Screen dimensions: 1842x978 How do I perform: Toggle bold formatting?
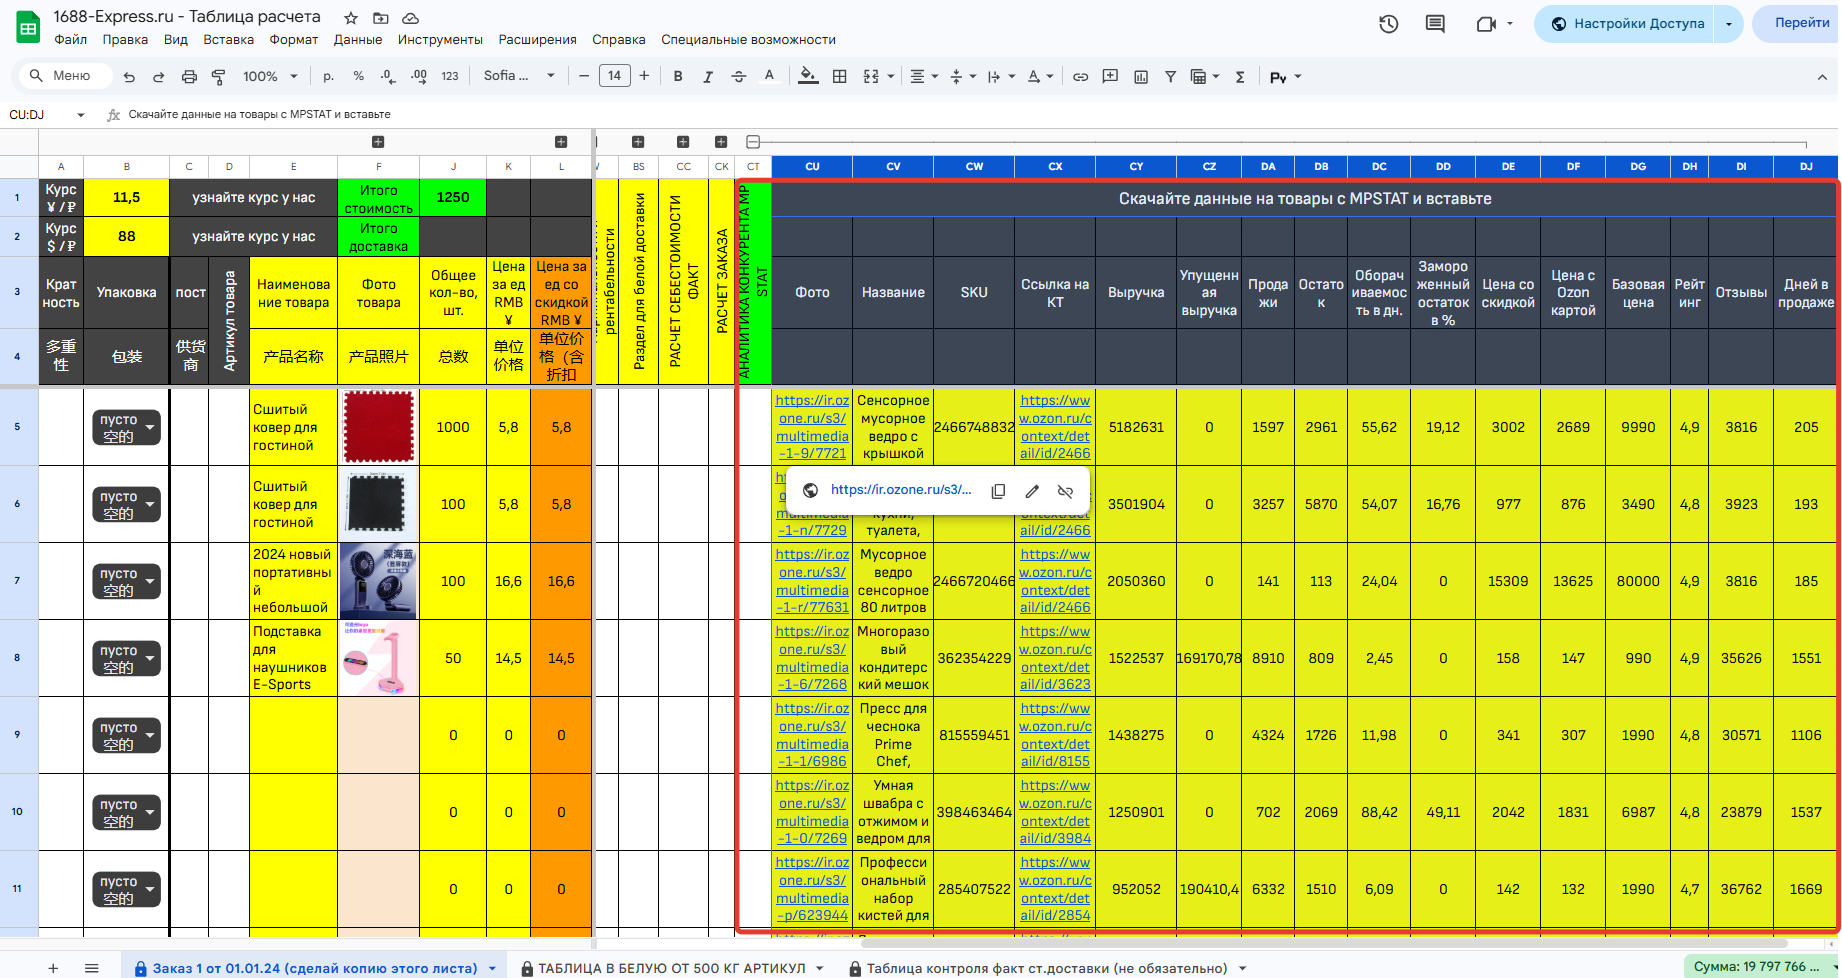coord(678,77)
